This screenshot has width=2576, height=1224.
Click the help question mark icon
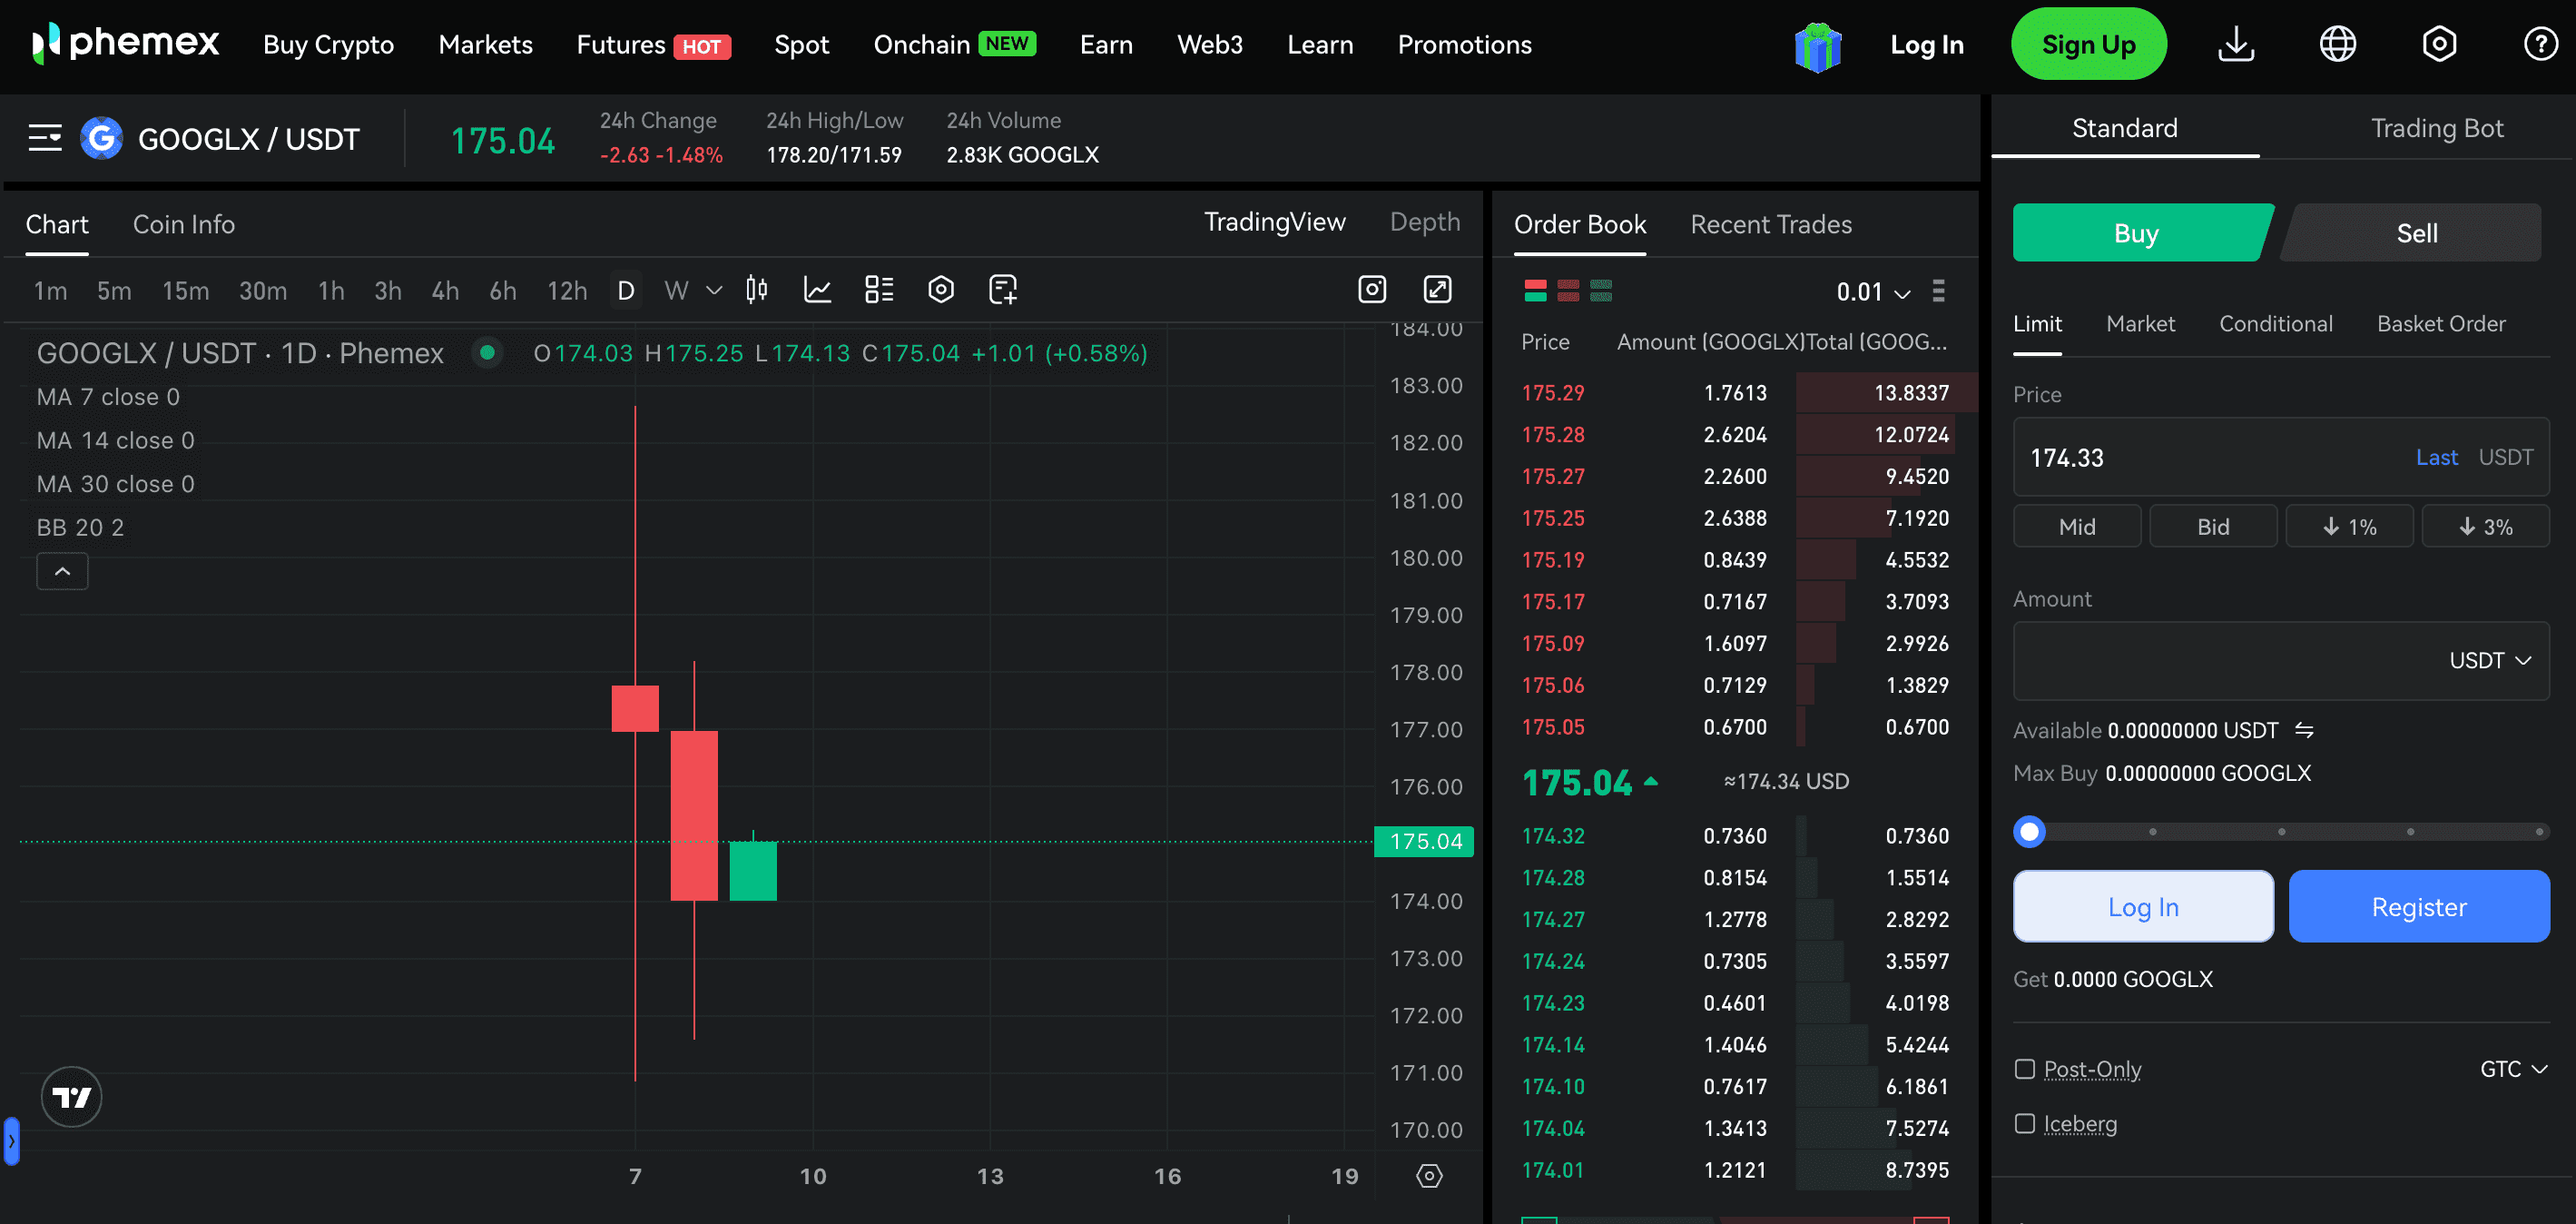pyautogui.click(x=2540, y=45)
